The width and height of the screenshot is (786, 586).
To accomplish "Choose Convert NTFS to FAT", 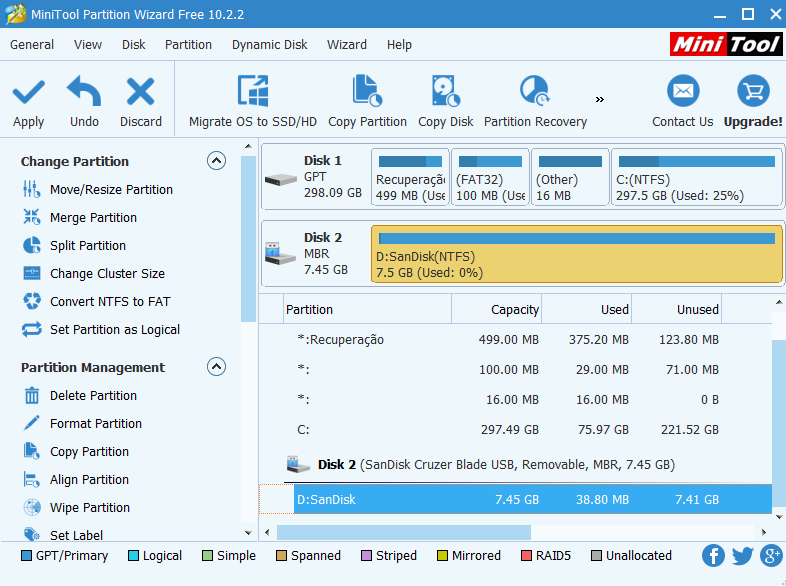I will pos(96,302).
